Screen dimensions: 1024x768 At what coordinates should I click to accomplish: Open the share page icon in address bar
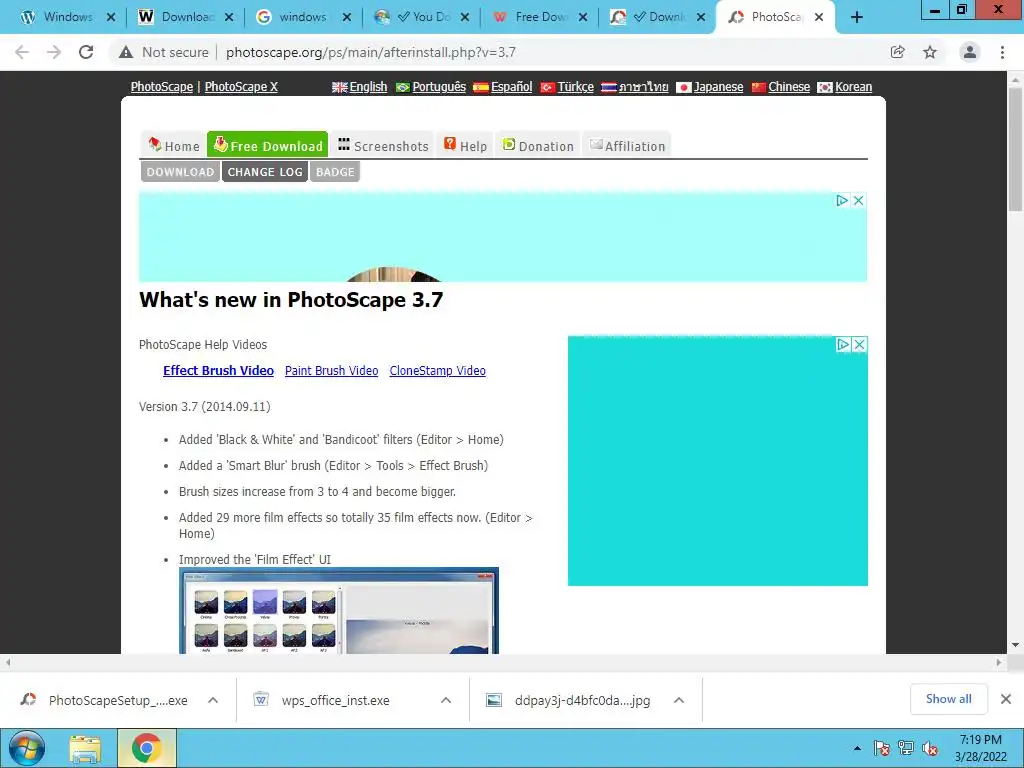[897, 52]
